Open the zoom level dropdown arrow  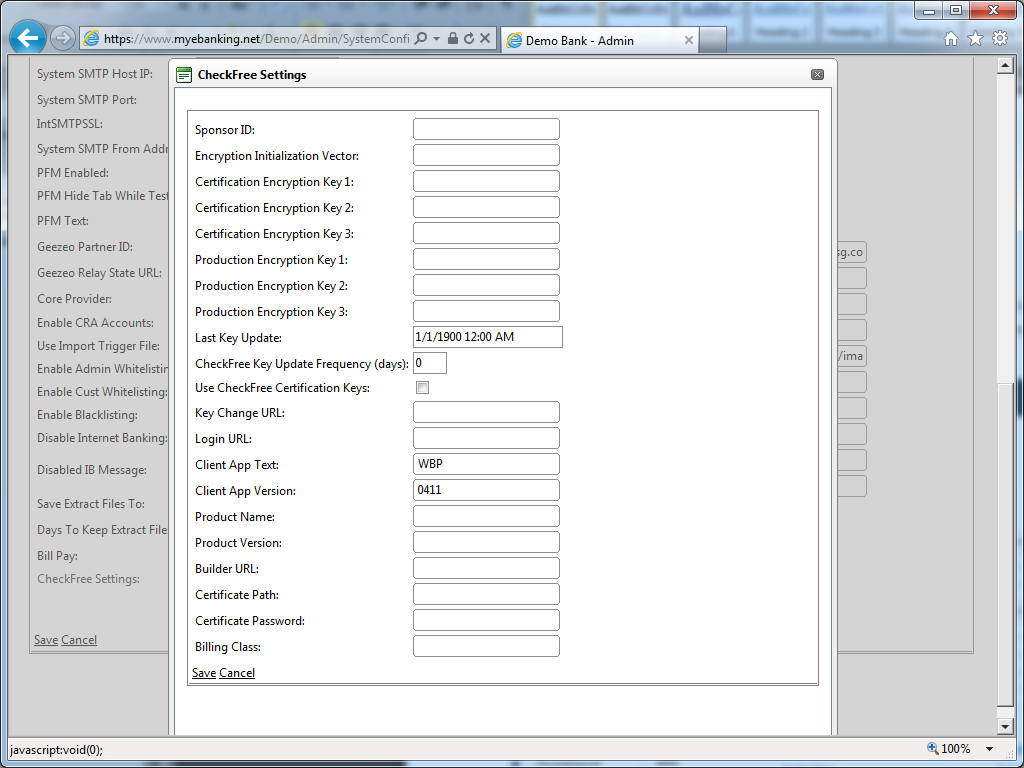[990, 749]
